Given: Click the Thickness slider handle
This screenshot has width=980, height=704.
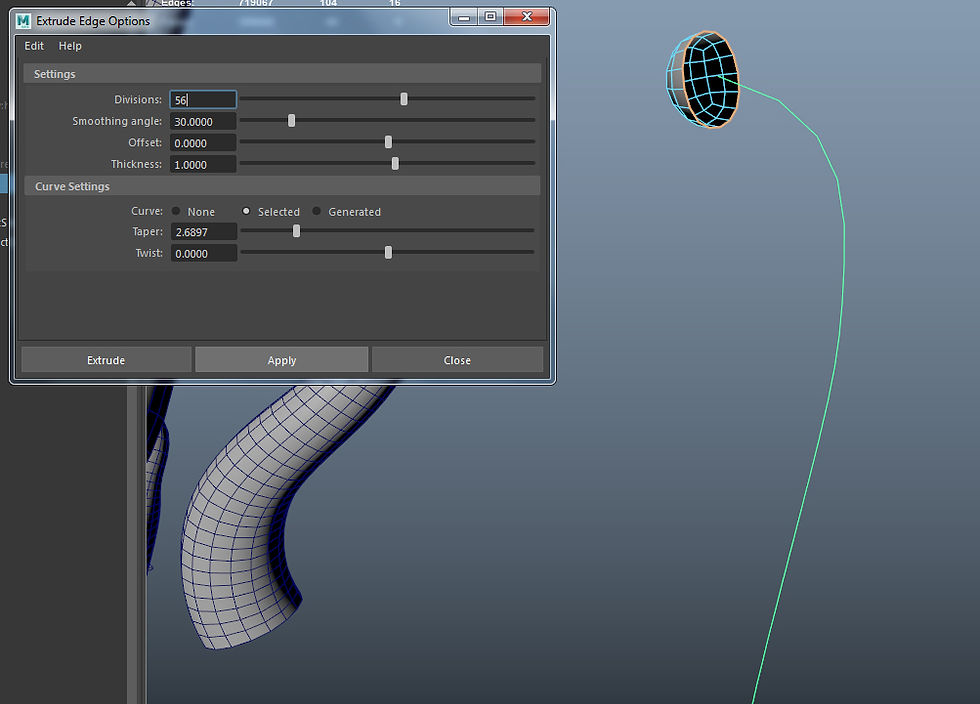Looking at the screenshot, I should 395,164.
